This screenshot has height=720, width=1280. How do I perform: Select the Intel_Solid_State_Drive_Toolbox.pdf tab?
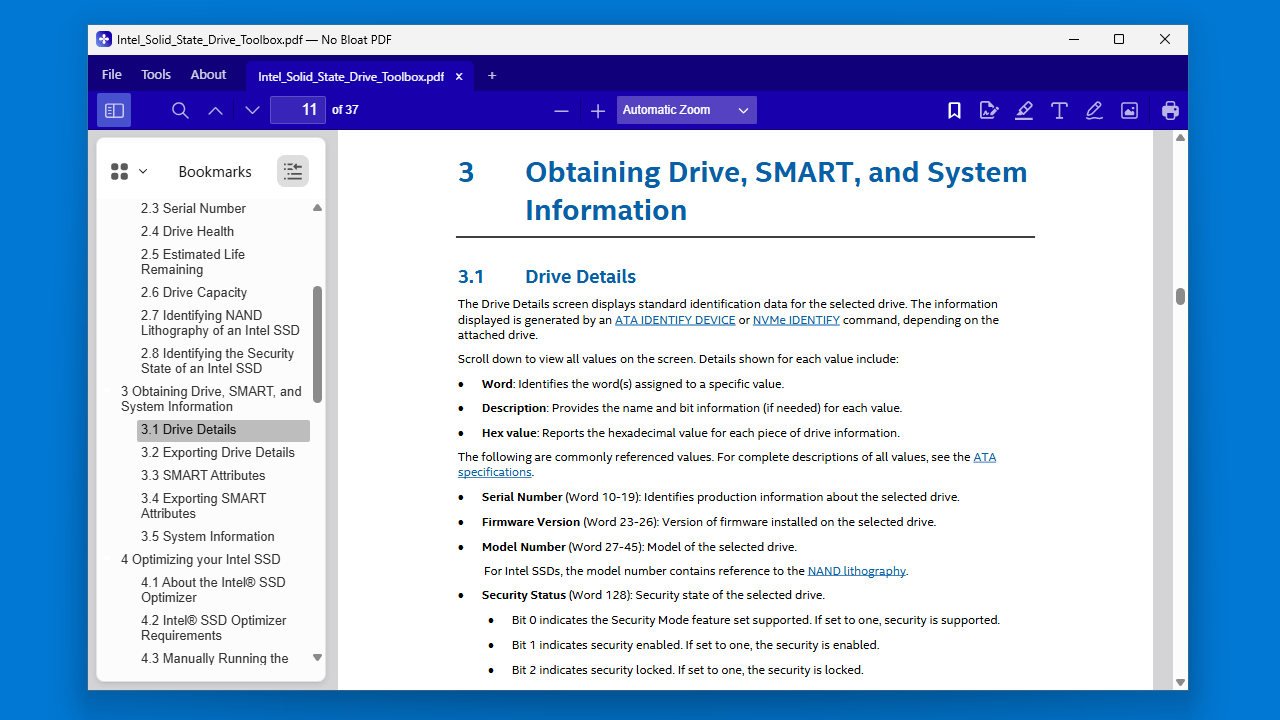click(x=351, y=76)
